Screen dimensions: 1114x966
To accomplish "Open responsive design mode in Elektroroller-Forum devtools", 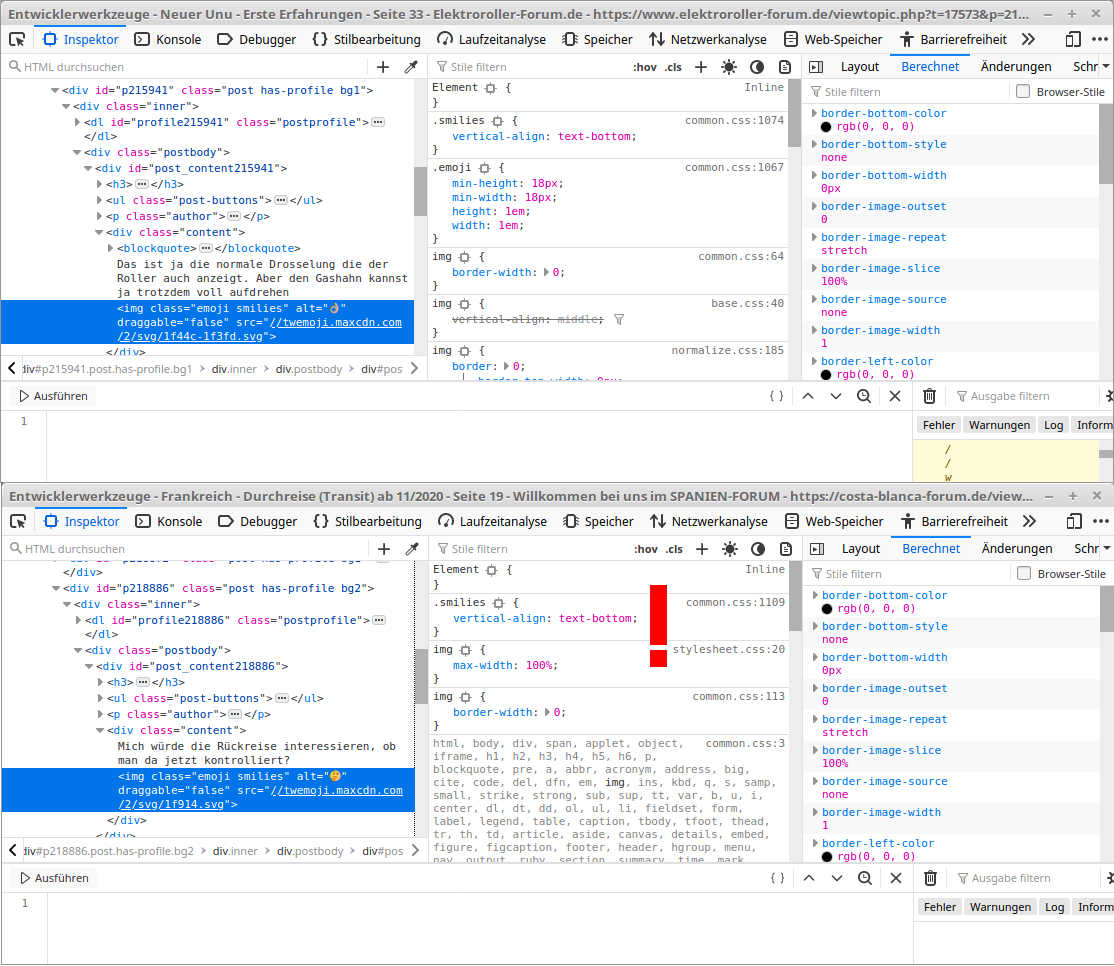I will click(1073, 39).
